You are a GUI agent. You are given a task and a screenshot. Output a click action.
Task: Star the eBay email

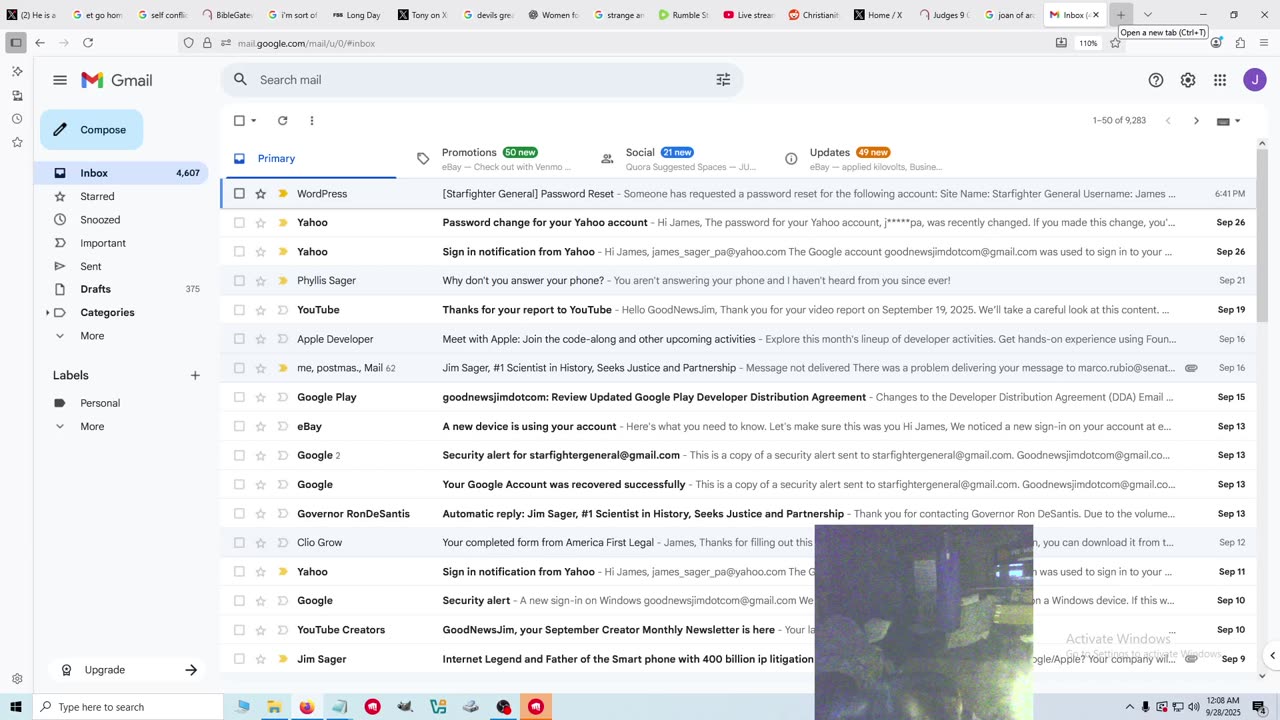tap(261, 426)
